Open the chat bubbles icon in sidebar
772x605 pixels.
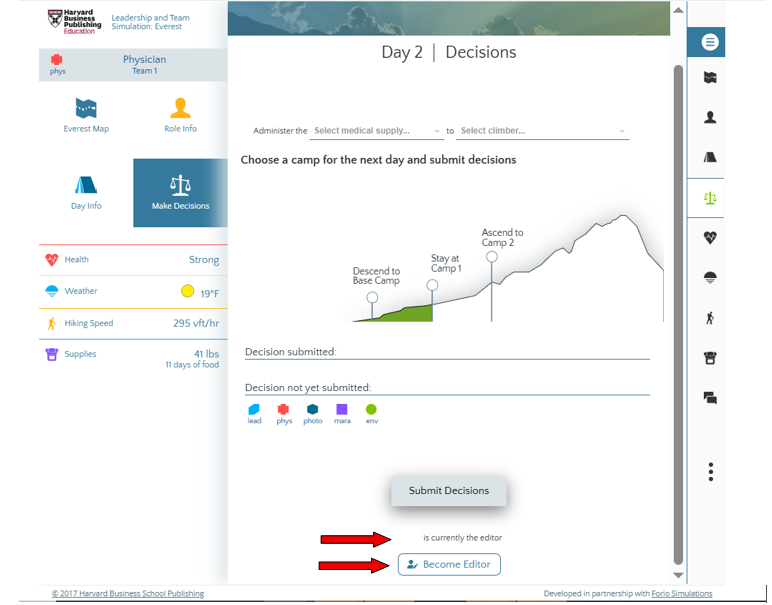710,398
